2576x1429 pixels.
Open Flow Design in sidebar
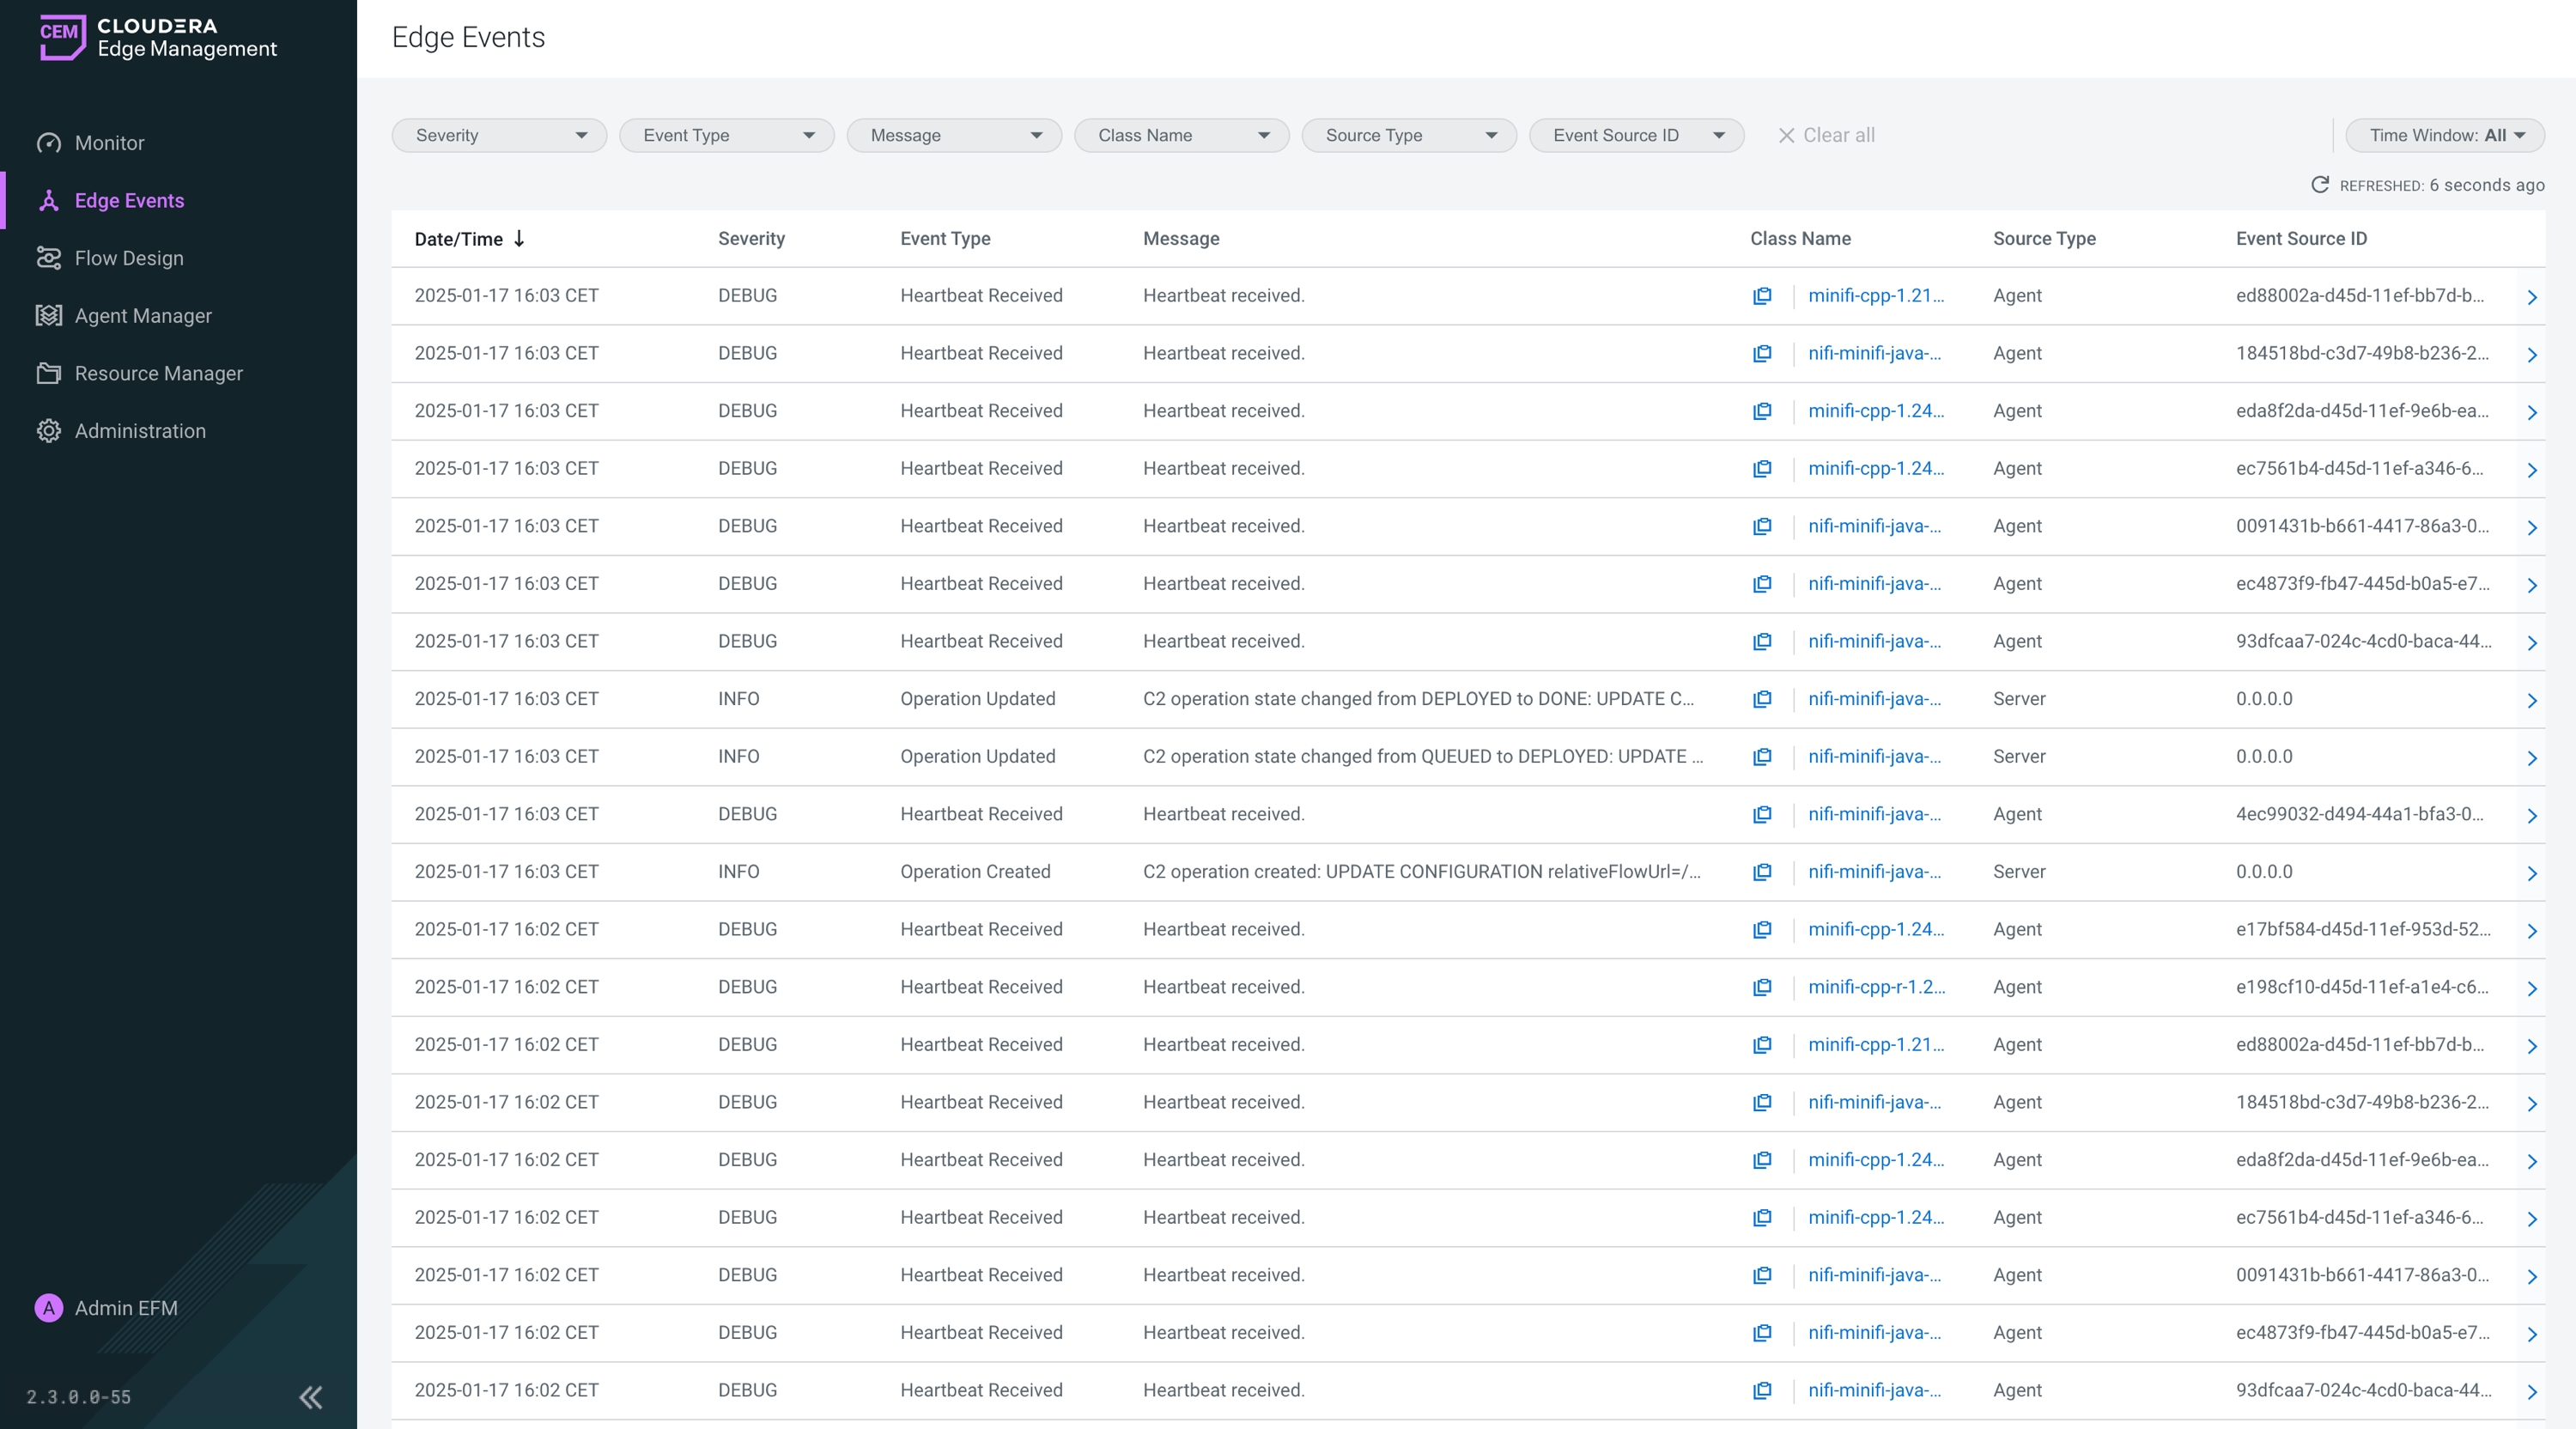click(x=129, y=258)
